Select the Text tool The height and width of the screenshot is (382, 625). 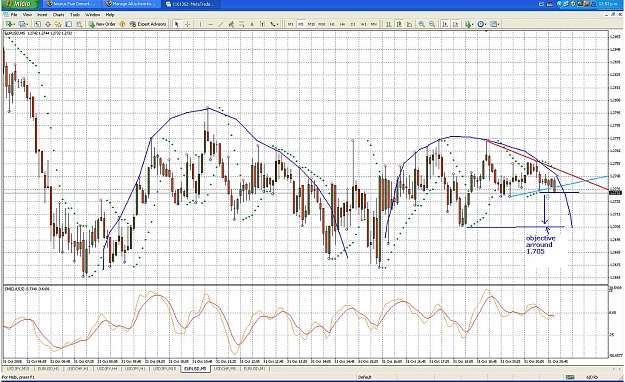252,24
